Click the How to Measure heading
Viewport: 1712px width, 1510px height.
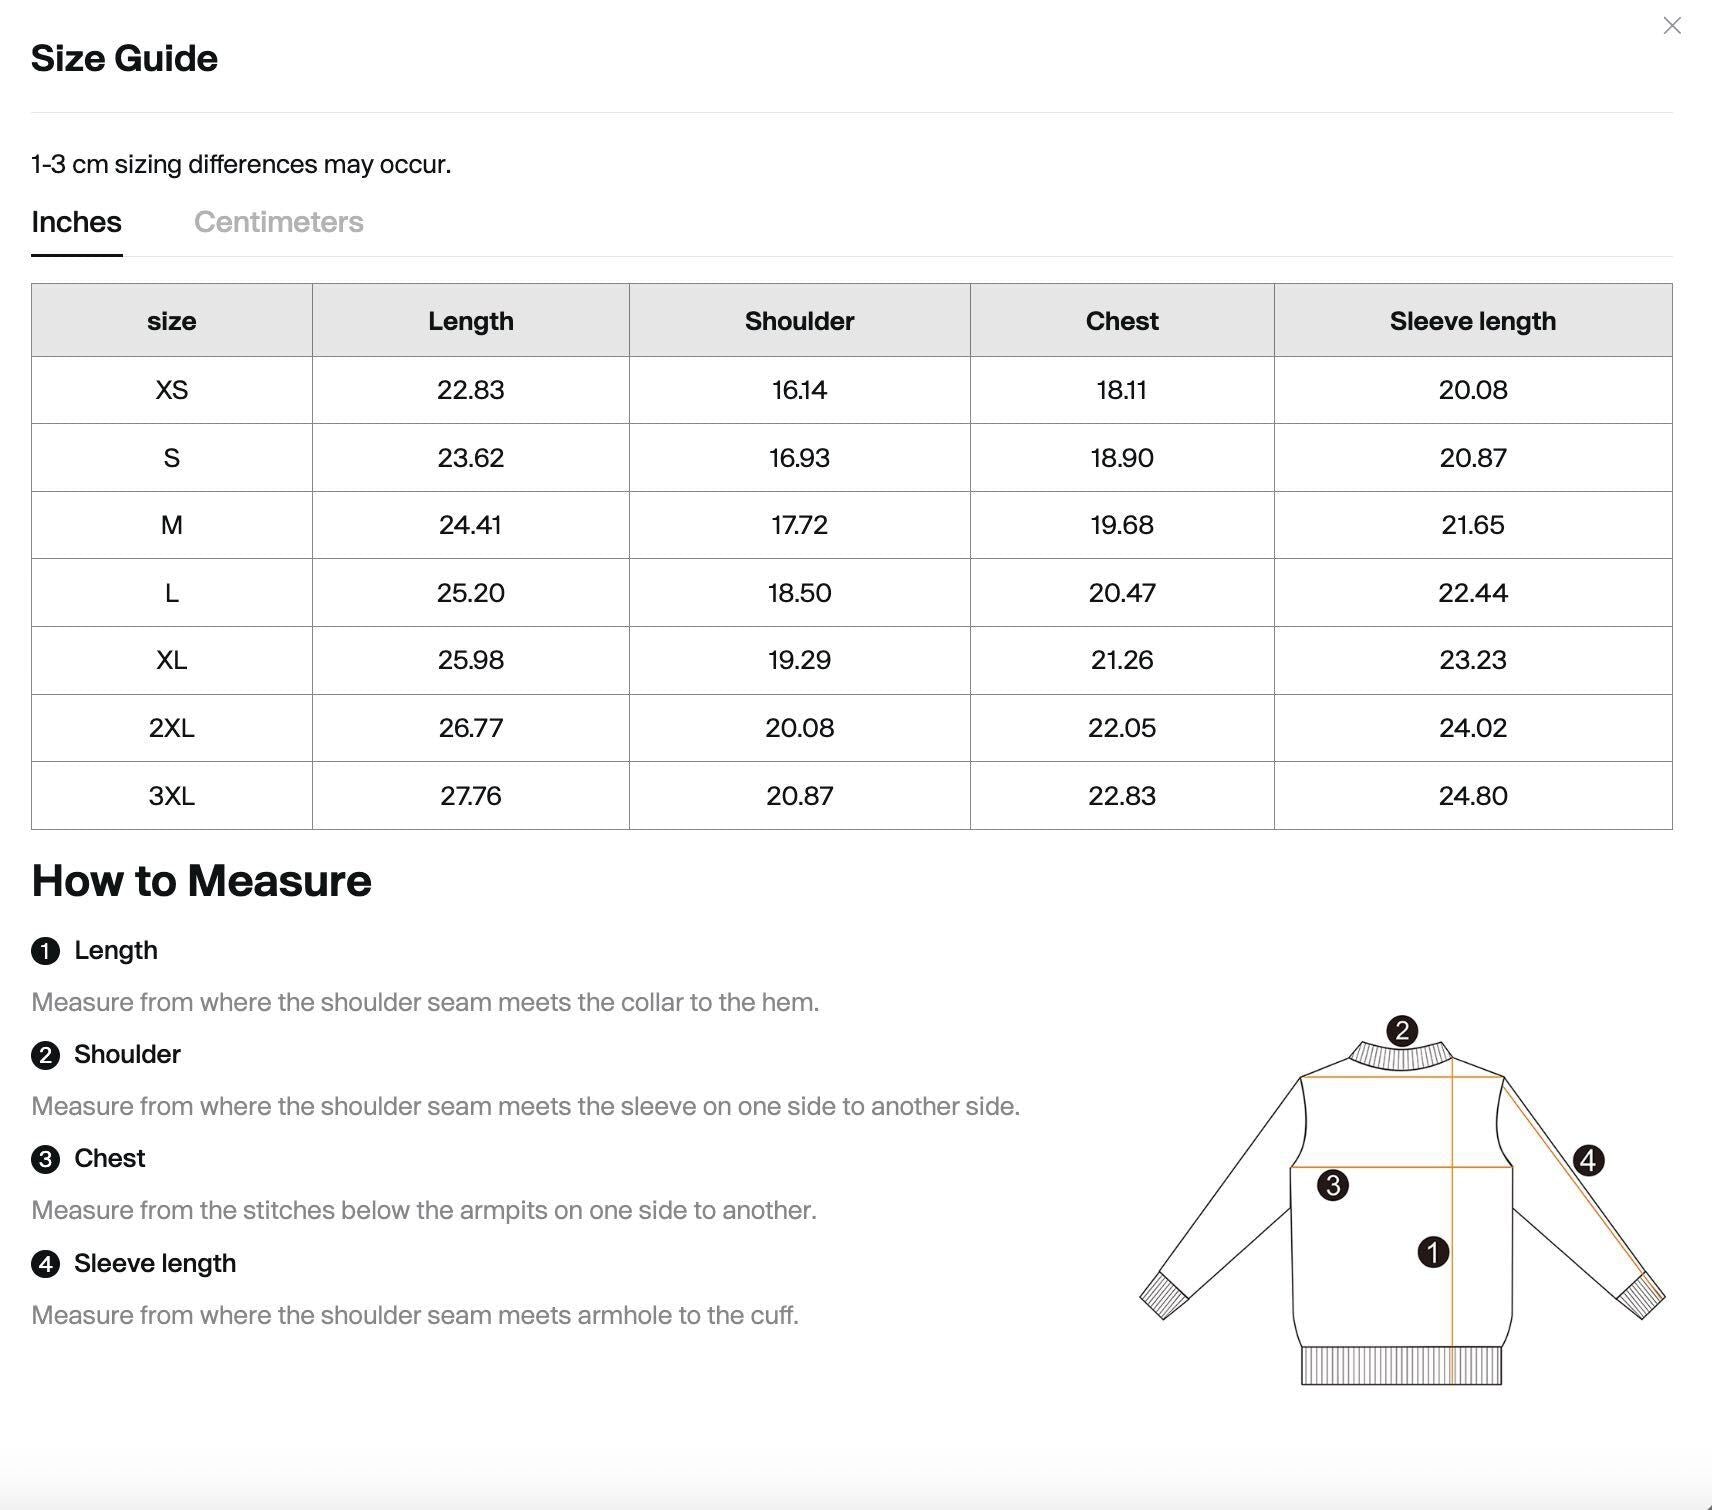pos(201,881)
